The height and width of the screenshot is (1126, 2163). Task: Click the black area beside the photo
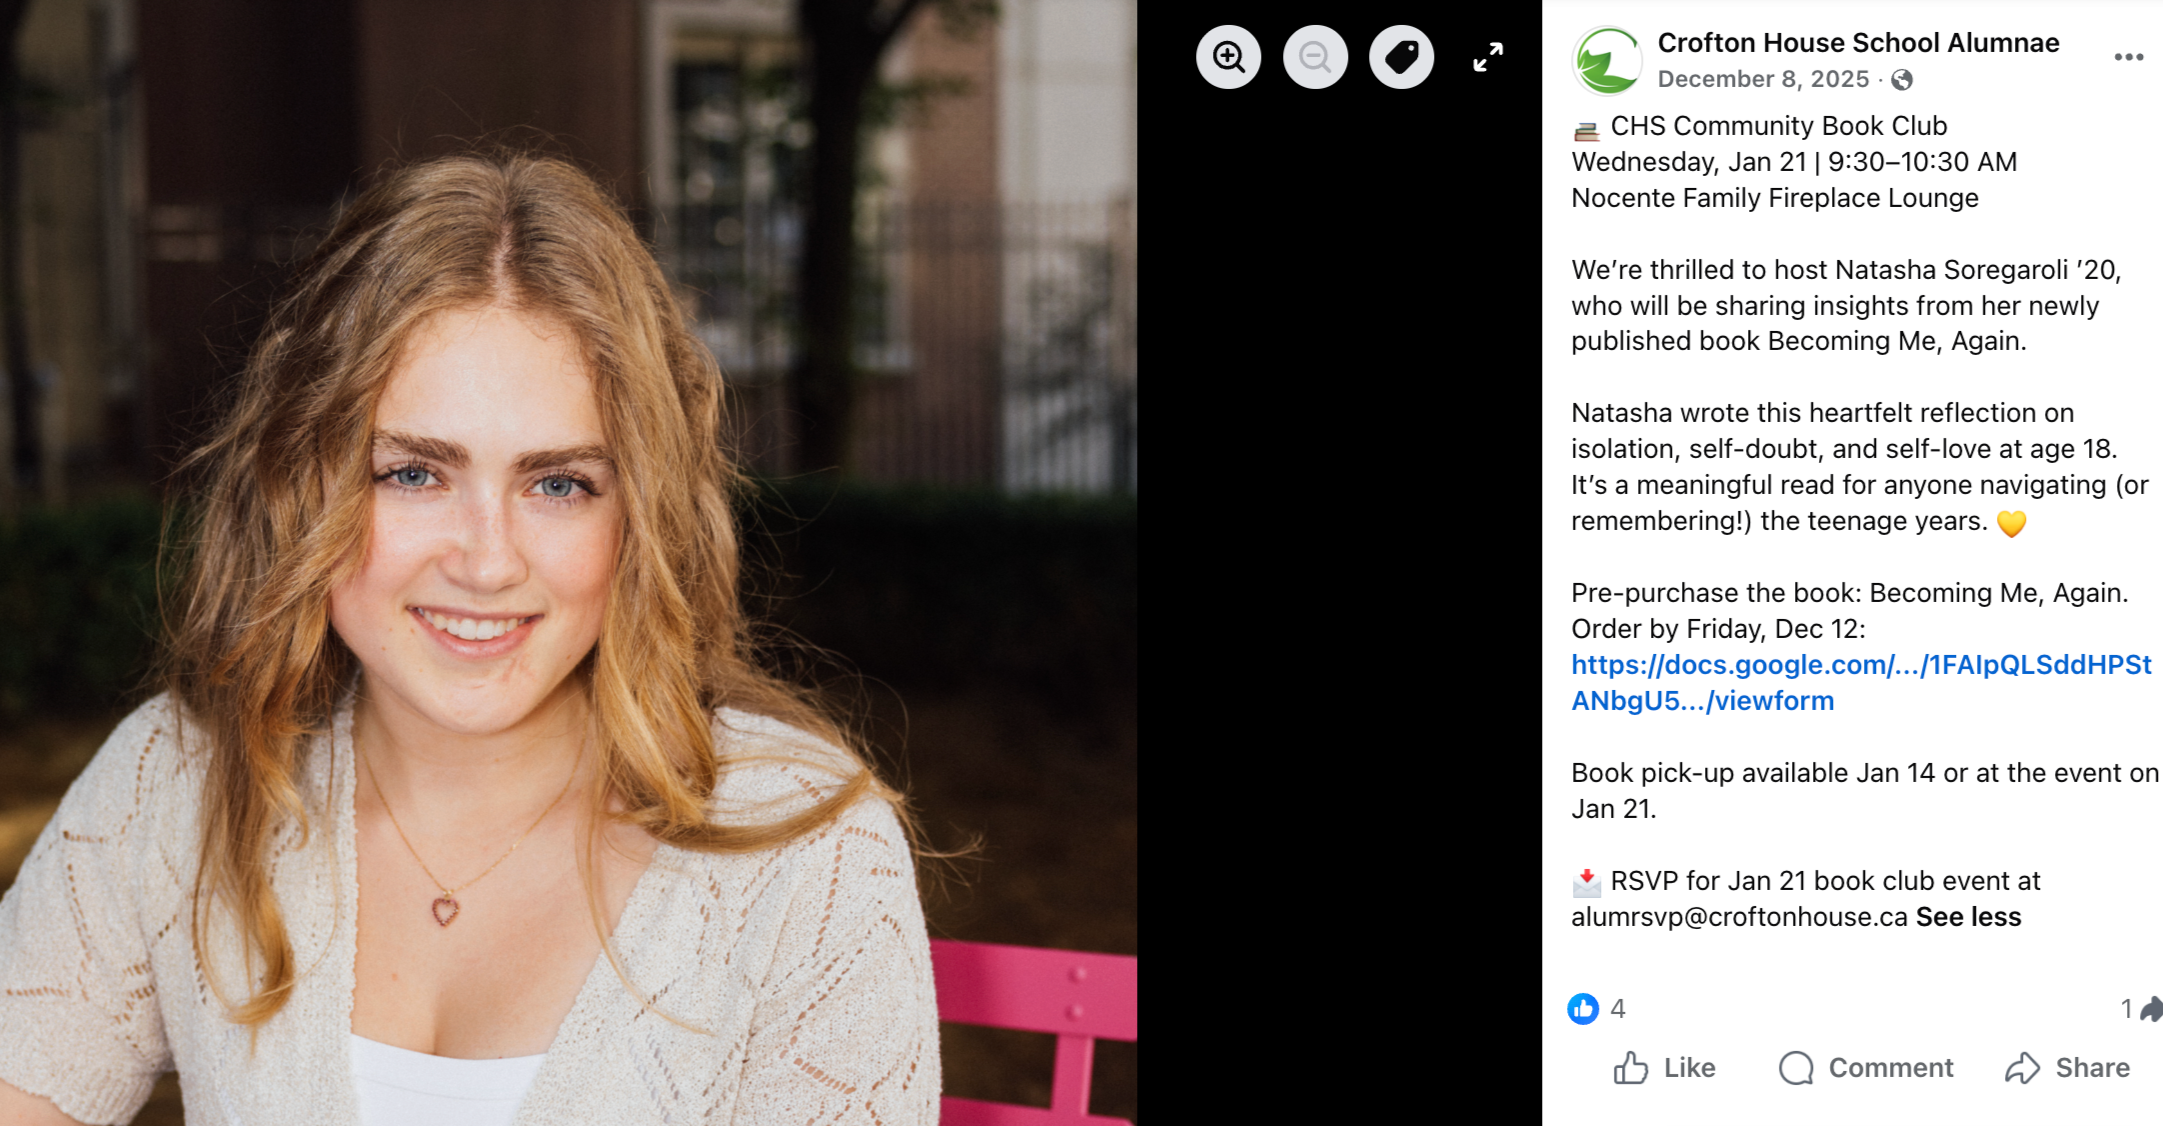[x=1338, y=600]
